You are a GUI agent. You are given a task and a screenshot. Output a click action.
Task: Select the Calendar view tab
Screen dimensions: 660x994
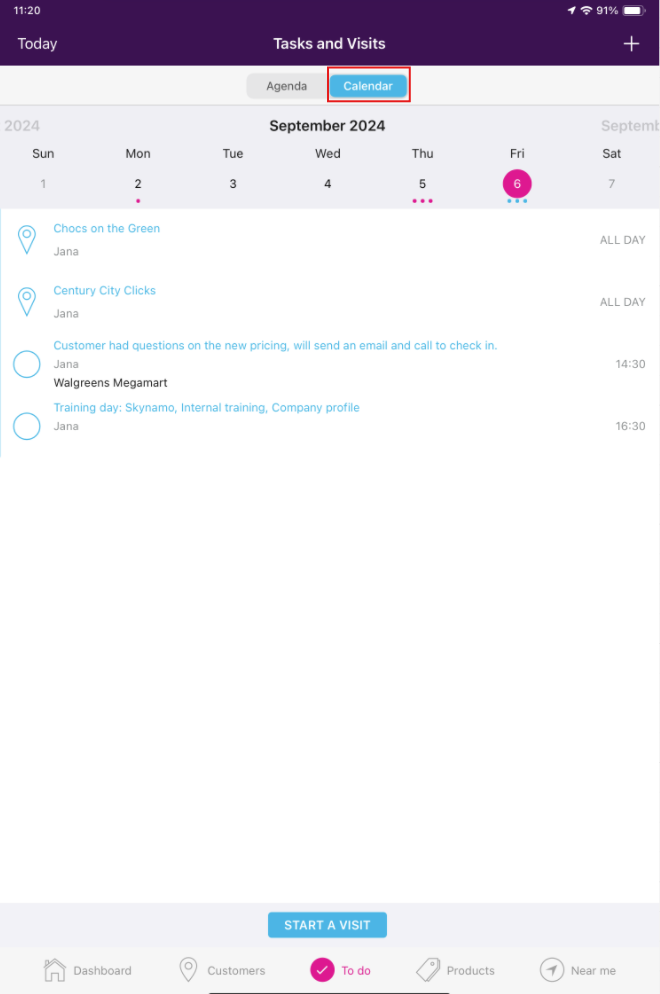pos(368,87)
